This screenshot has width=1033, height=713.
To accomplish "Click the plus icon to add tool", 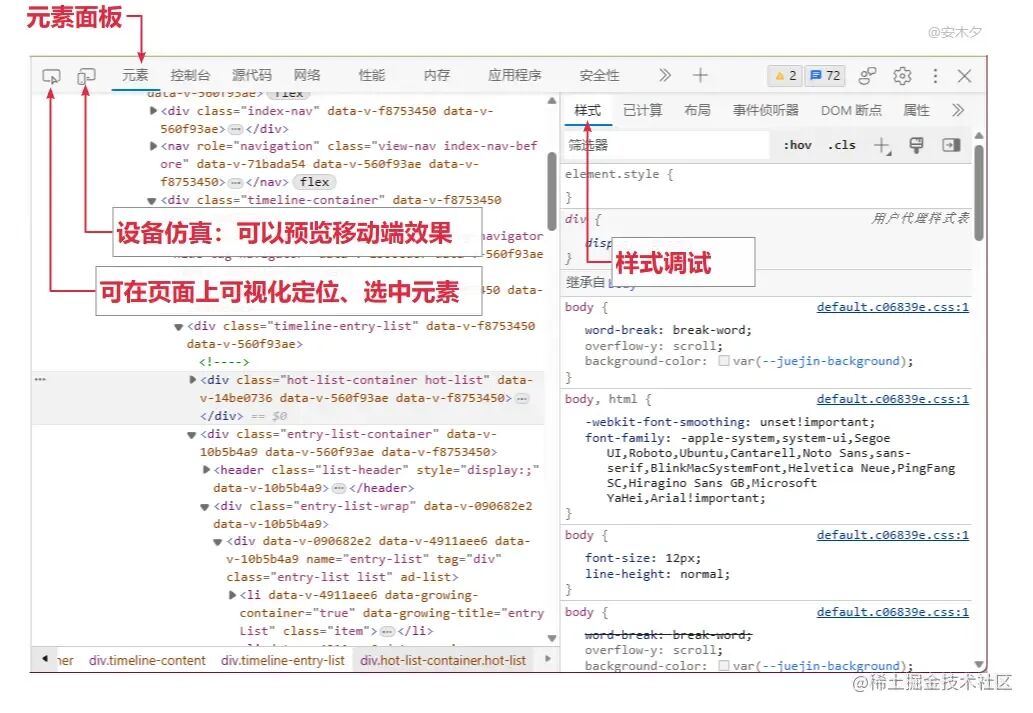I will click(700, 75).
